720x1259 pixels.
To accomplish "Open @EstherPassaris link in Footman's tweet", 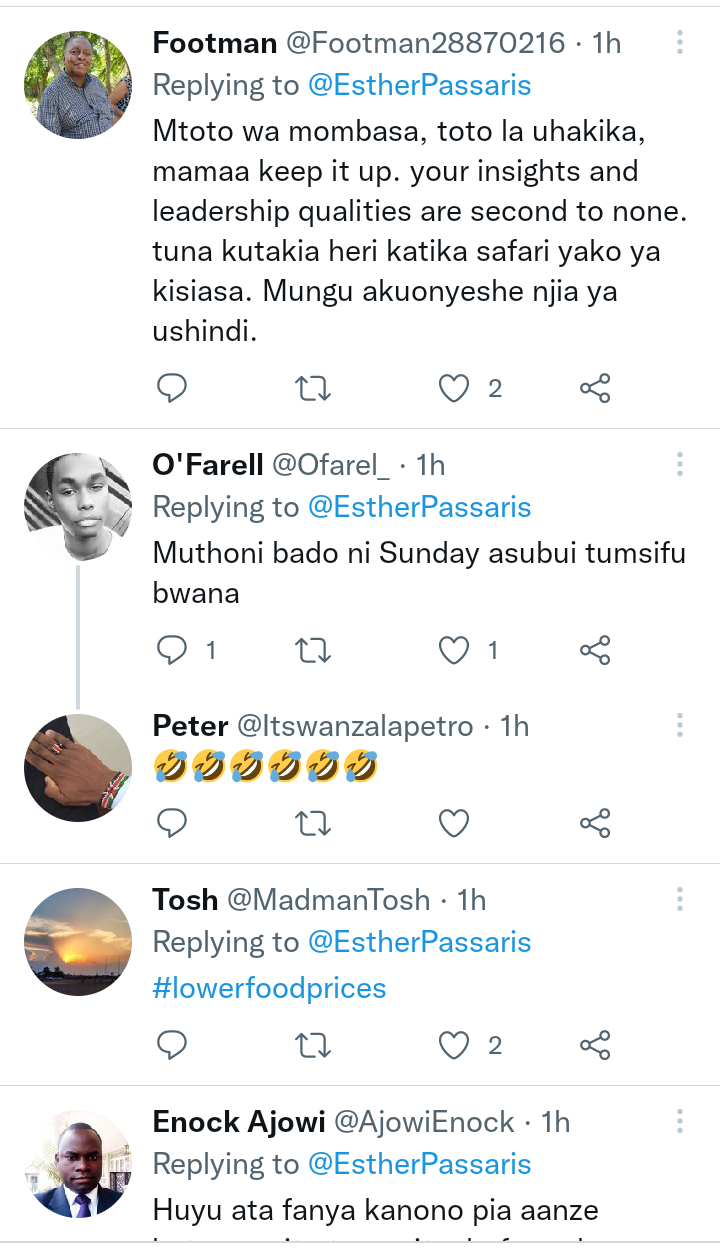I will (x=419, y=85).
